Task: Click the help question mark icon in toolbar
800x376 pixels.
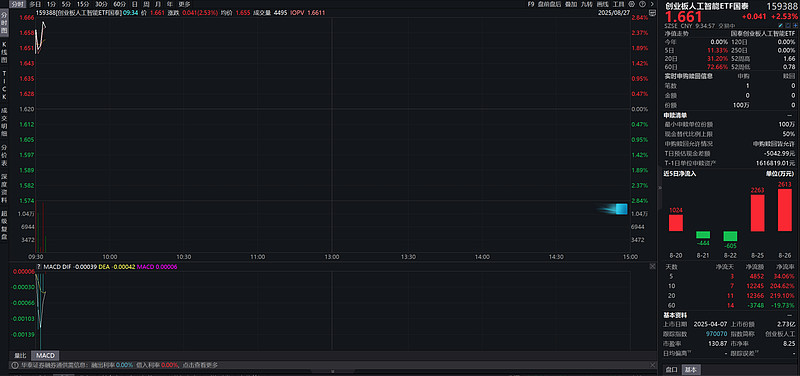Action: tap(642, 4)
